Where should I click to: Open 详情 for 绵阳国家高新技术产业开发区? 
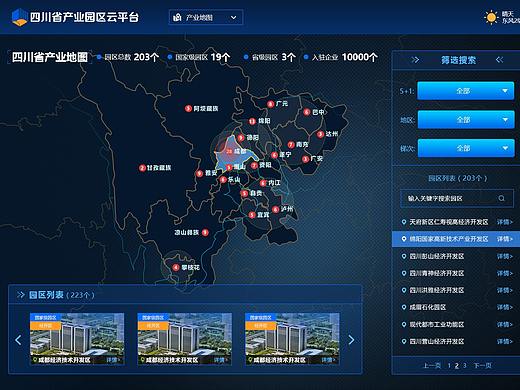coord(504,239)
